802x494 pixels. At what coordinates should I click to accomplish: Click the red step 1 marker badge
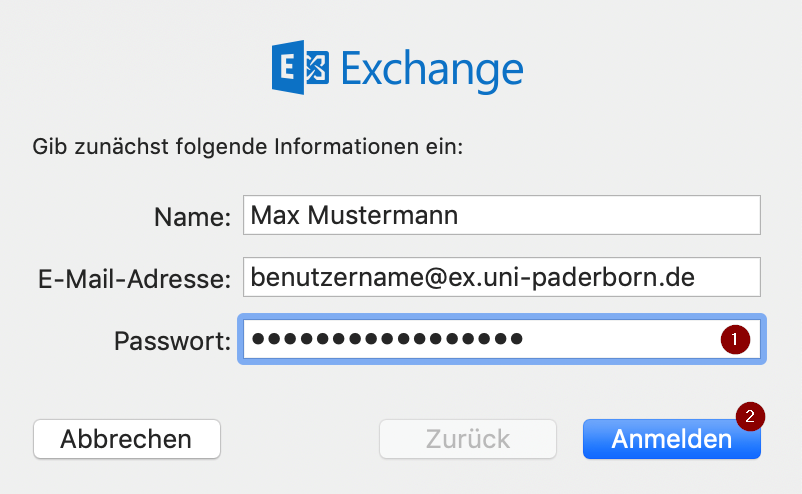tap(735, 339)
